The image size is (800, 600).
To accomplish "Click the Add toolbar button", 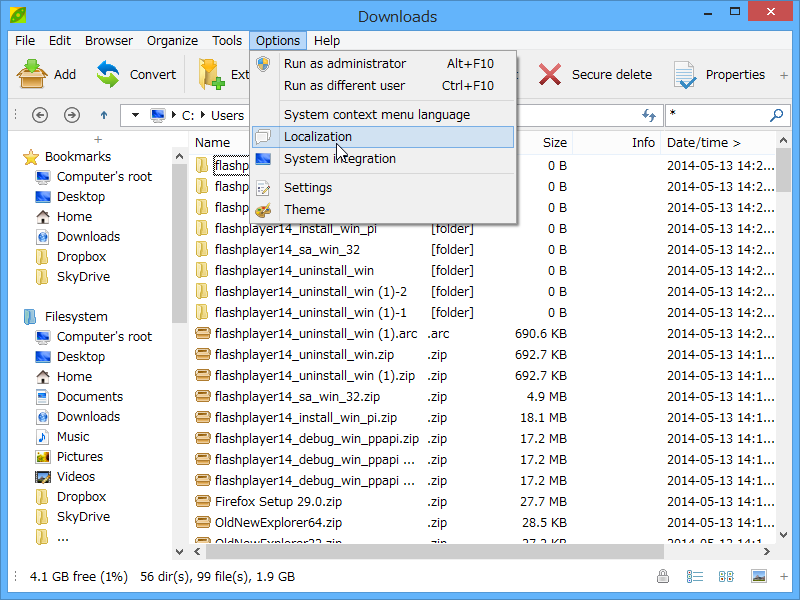I will point(47,74).
